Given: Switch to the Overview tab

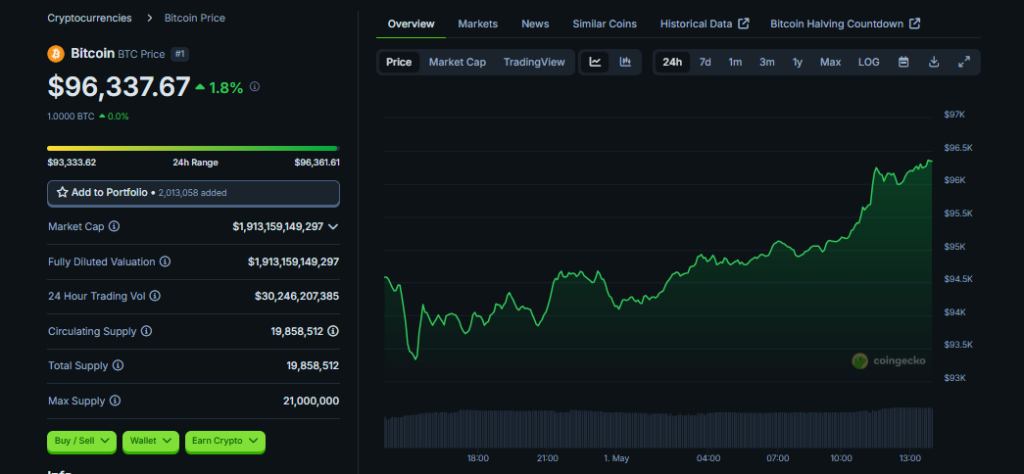Looking at the screenshot, I should [411, 24].
